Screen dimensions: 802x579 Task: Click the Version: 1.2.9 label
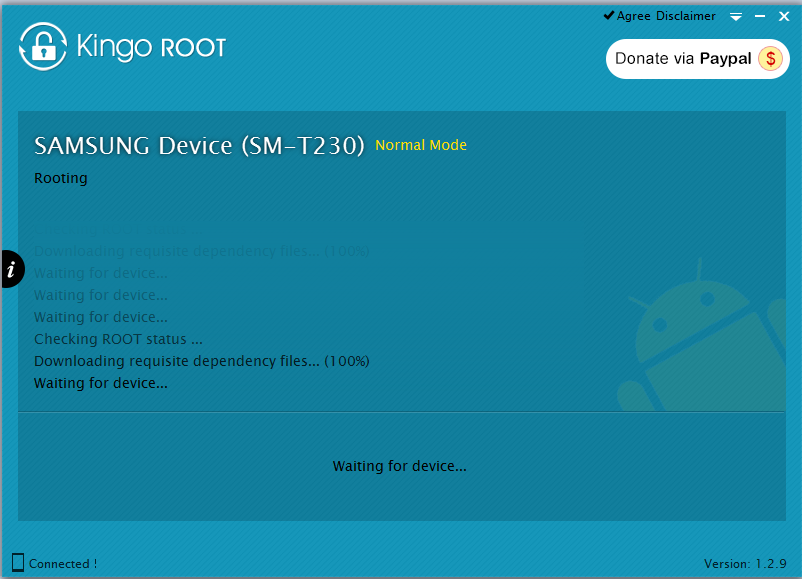point(745,564)
